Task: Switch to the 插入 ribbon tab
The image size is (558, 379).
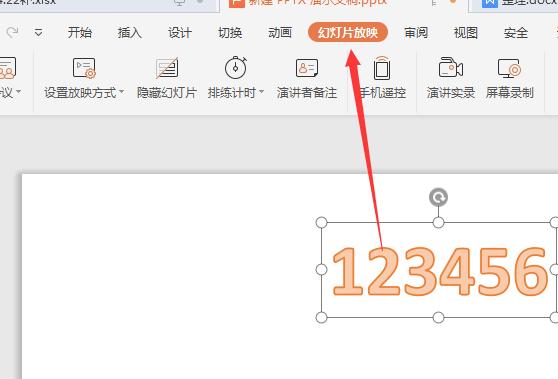Action: tap(130, 33)
